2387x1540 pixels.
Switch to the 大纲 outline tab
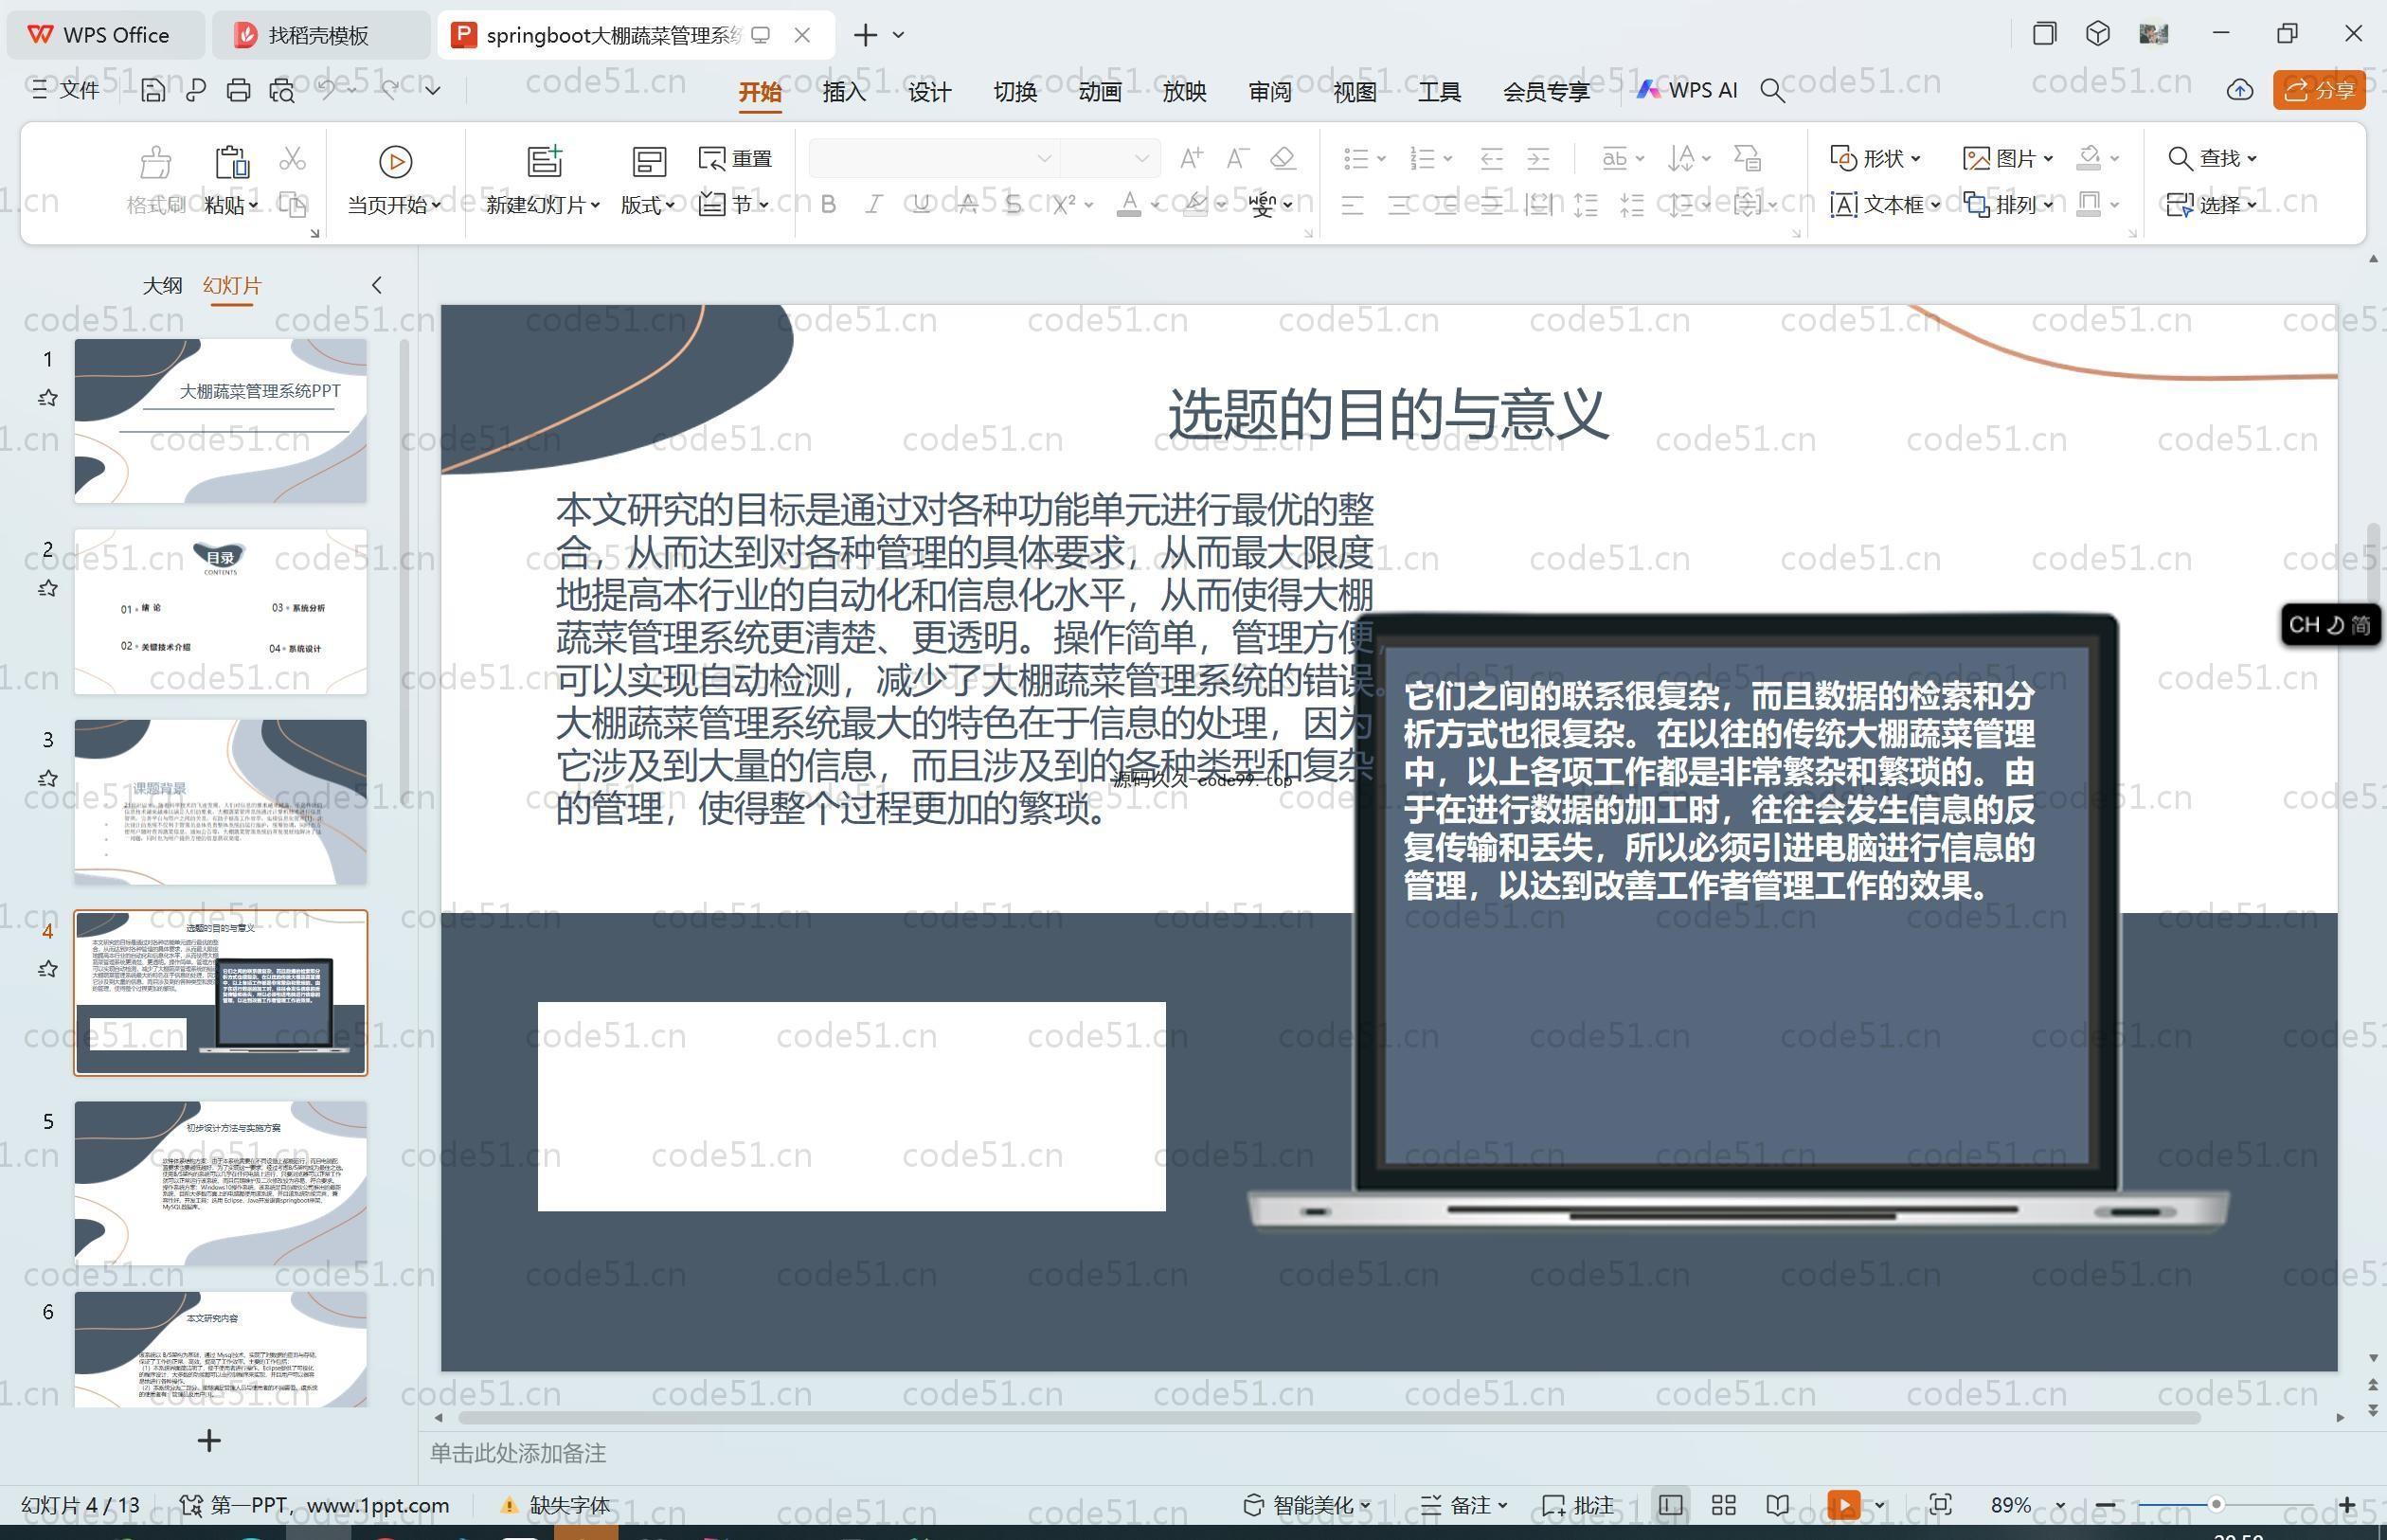coord(162,285)
